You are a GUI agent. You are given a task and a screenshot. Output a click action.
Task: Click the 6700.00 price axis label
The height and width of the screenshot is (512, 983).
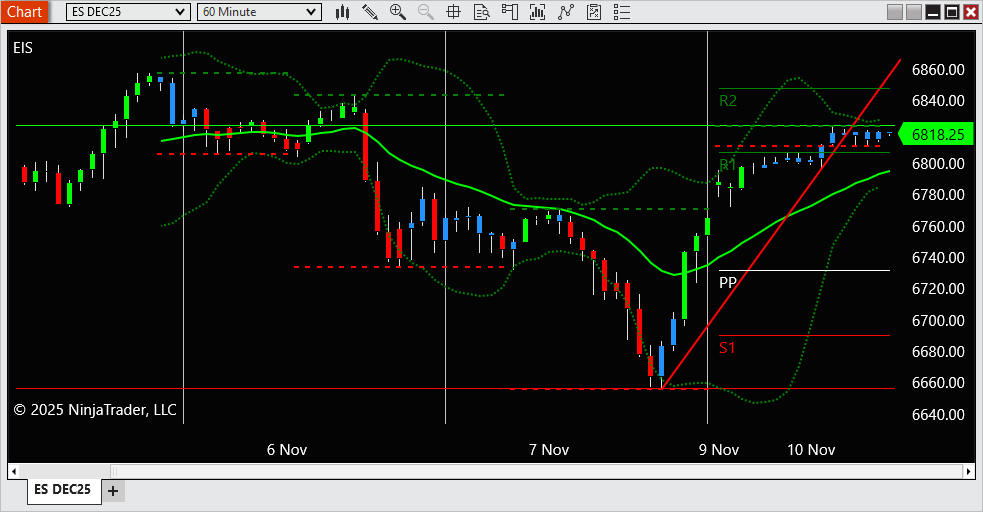938,320
